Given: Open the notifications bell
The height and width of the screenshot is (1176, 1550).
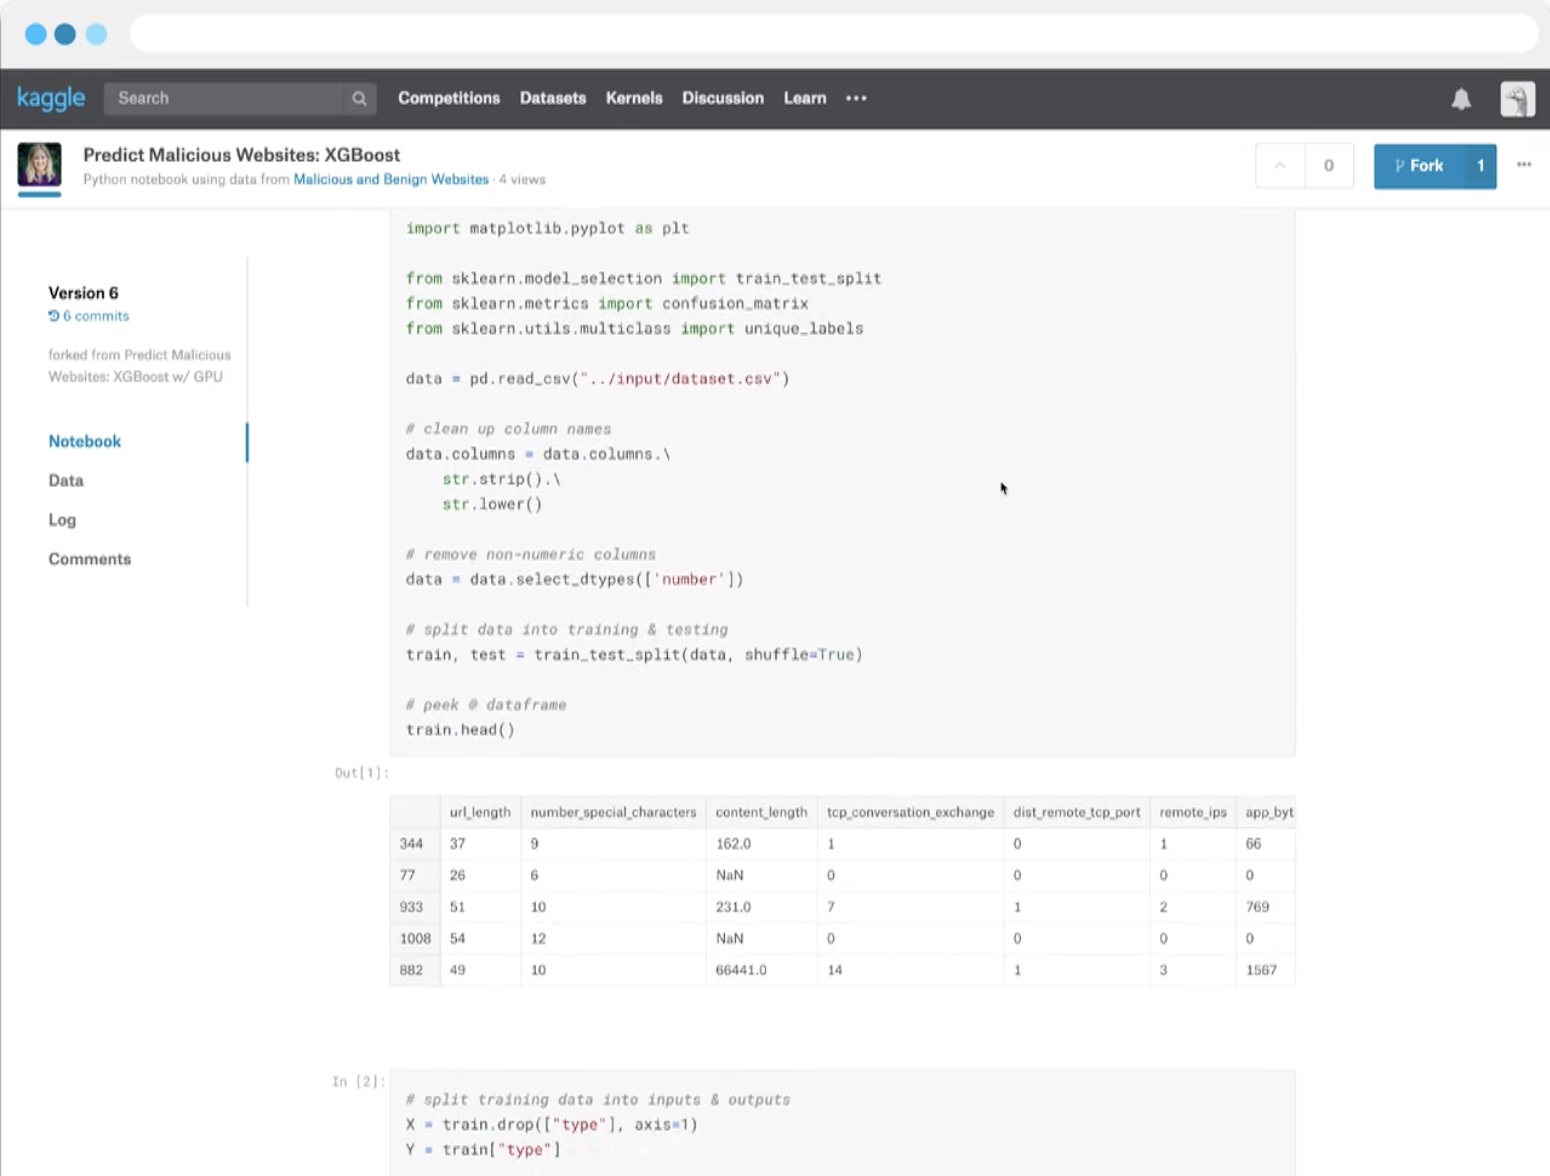Looking at the screenshot, I should point(1461,98).
